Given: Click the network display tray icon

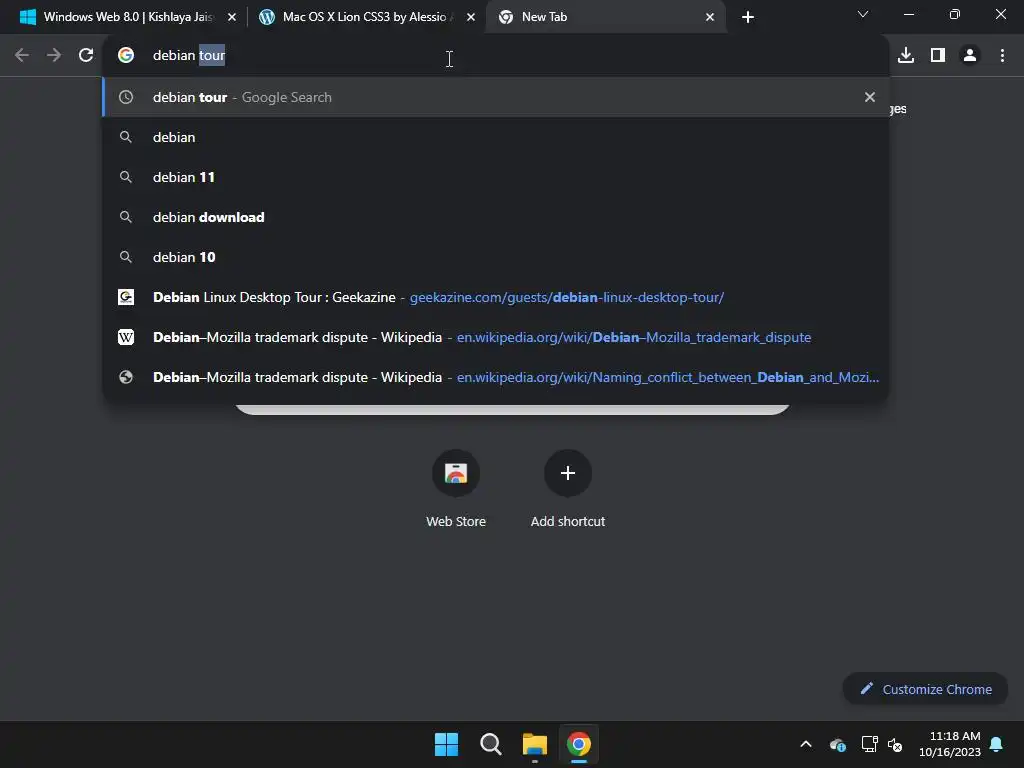Looking at the screenshot, I should pos(869,744).
